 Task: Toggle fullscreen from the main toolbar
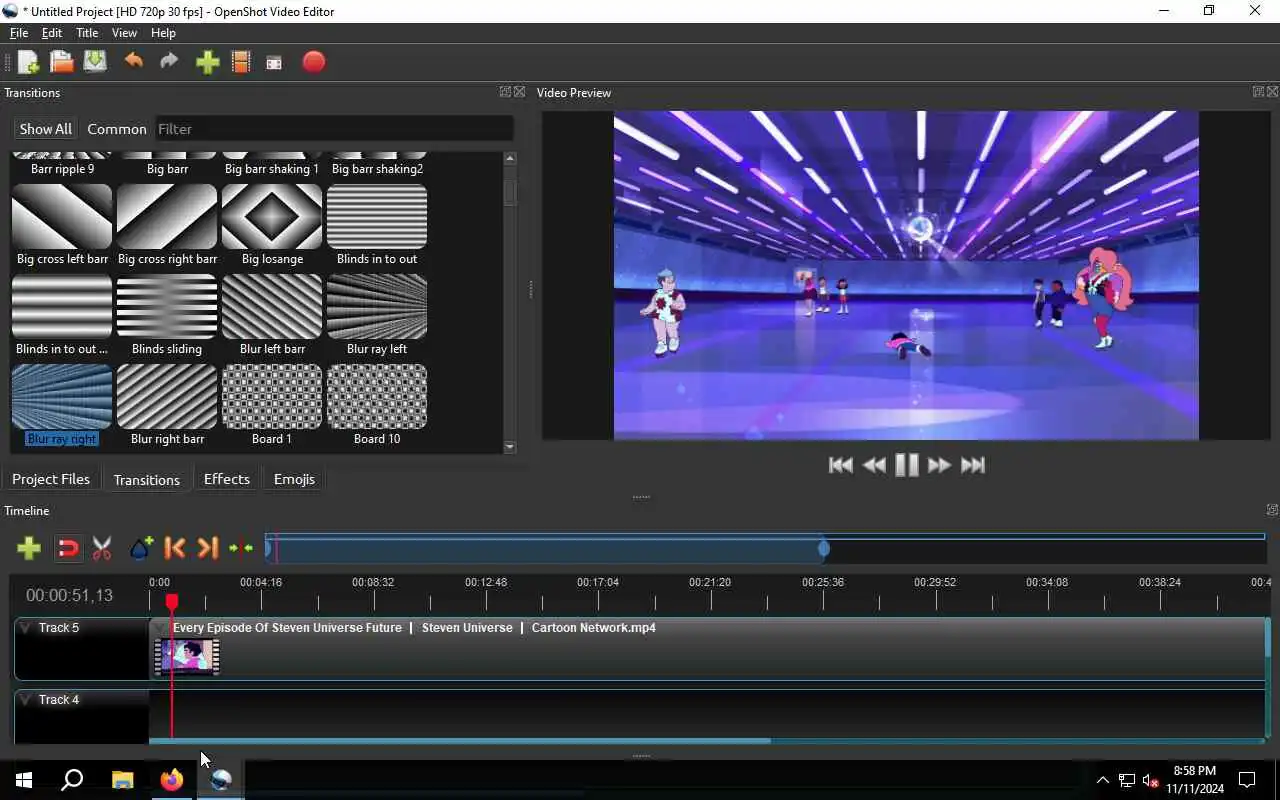[x=274, y=62]
